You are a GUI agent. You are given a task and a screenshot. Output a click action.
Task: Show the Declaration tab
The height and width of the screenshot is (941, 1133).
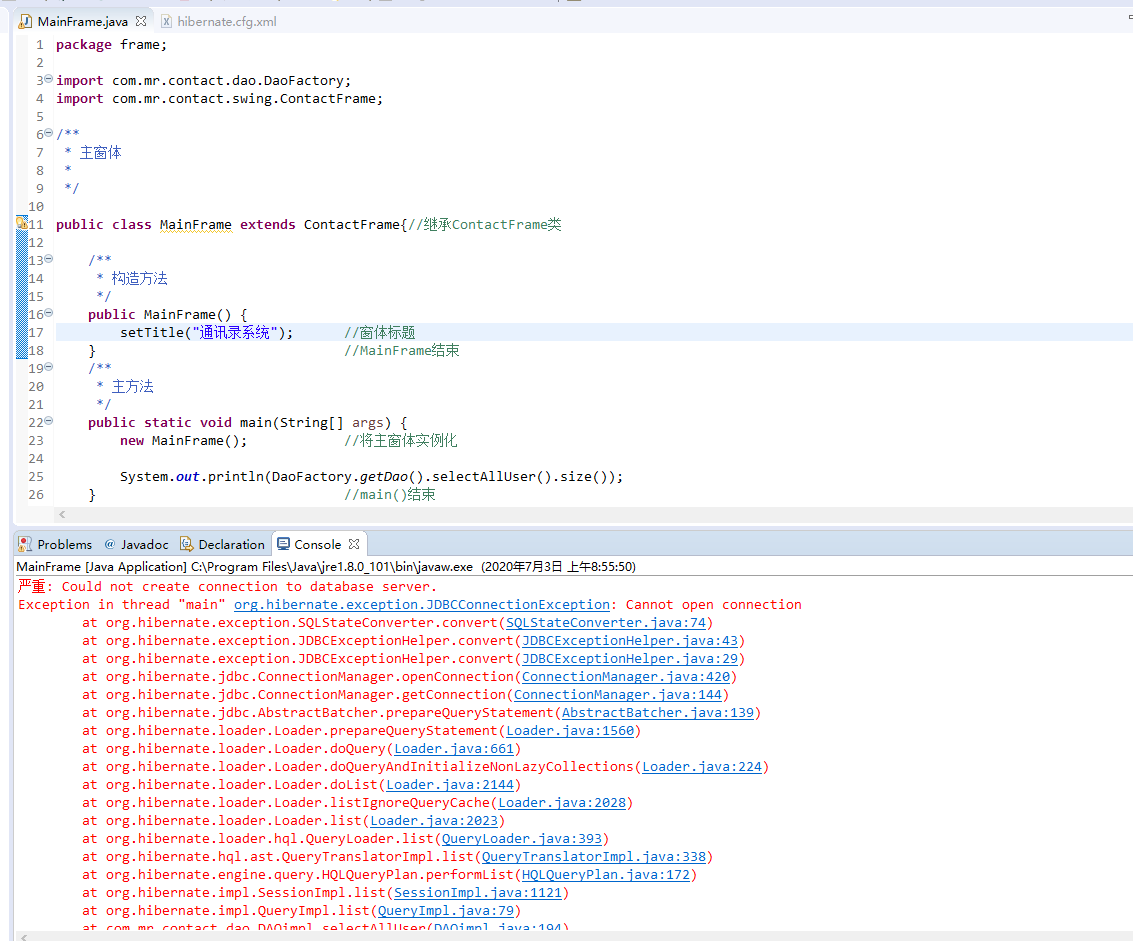(x=231, y=544)
